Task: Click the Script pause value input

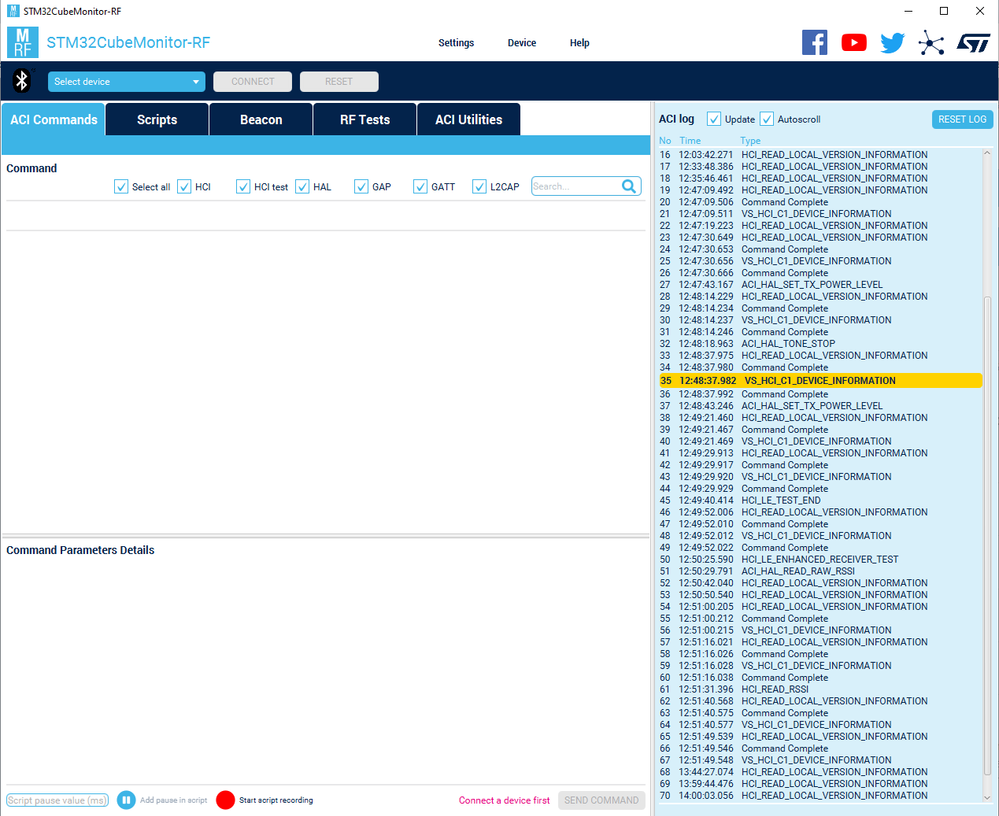Action: (x=57, y=800)
